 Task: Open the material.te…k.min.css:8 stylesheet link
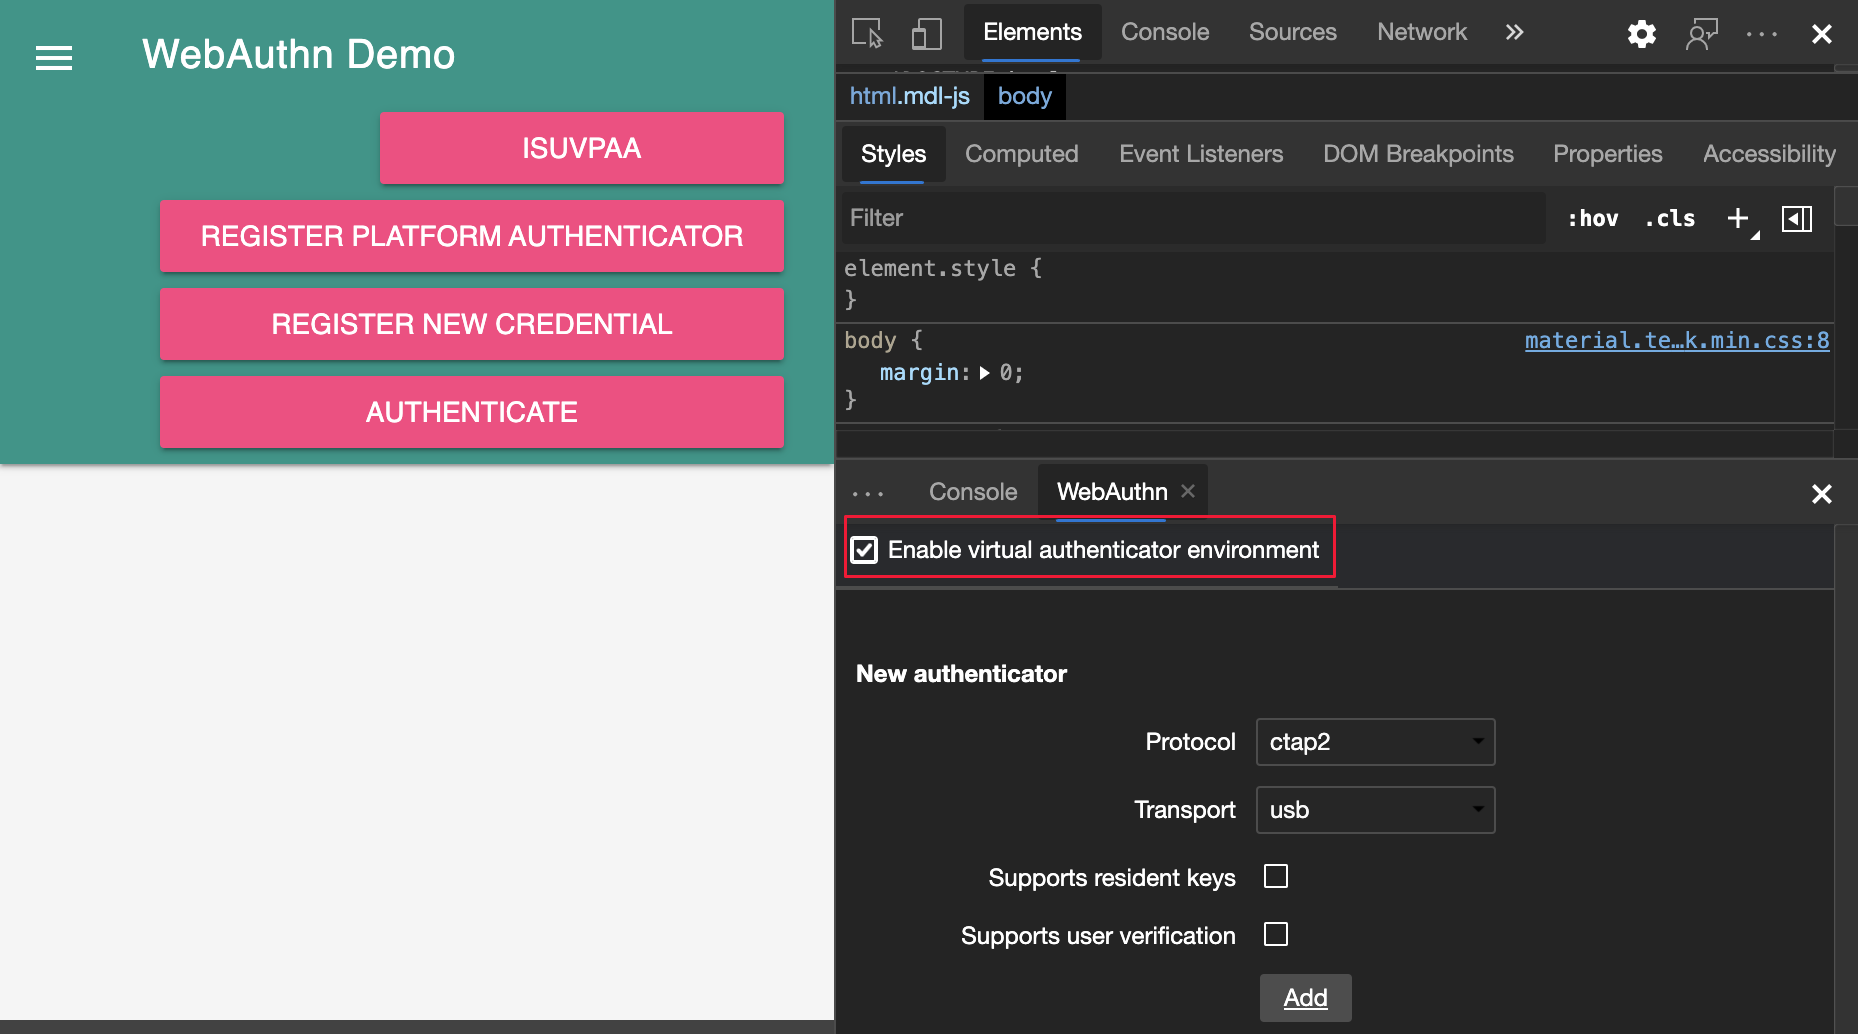pos(1676,340)
